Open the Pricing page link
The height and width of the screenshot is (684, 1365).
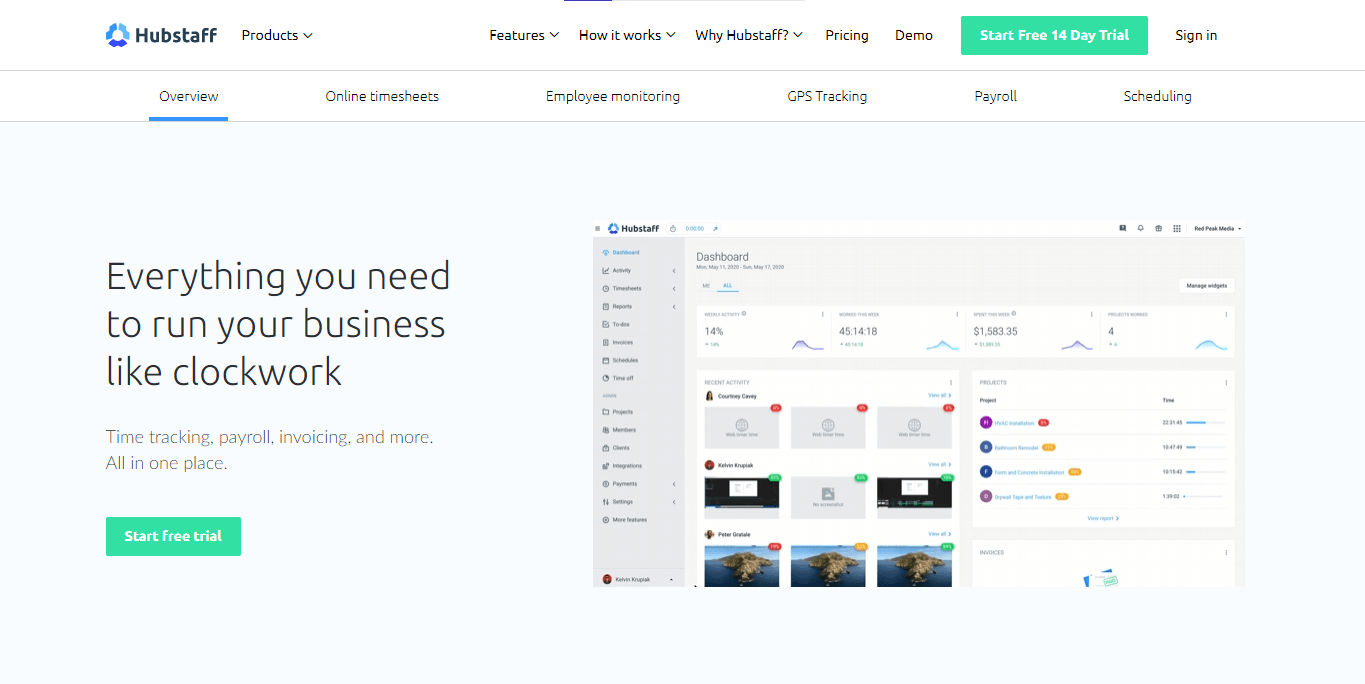click(847, 35)
